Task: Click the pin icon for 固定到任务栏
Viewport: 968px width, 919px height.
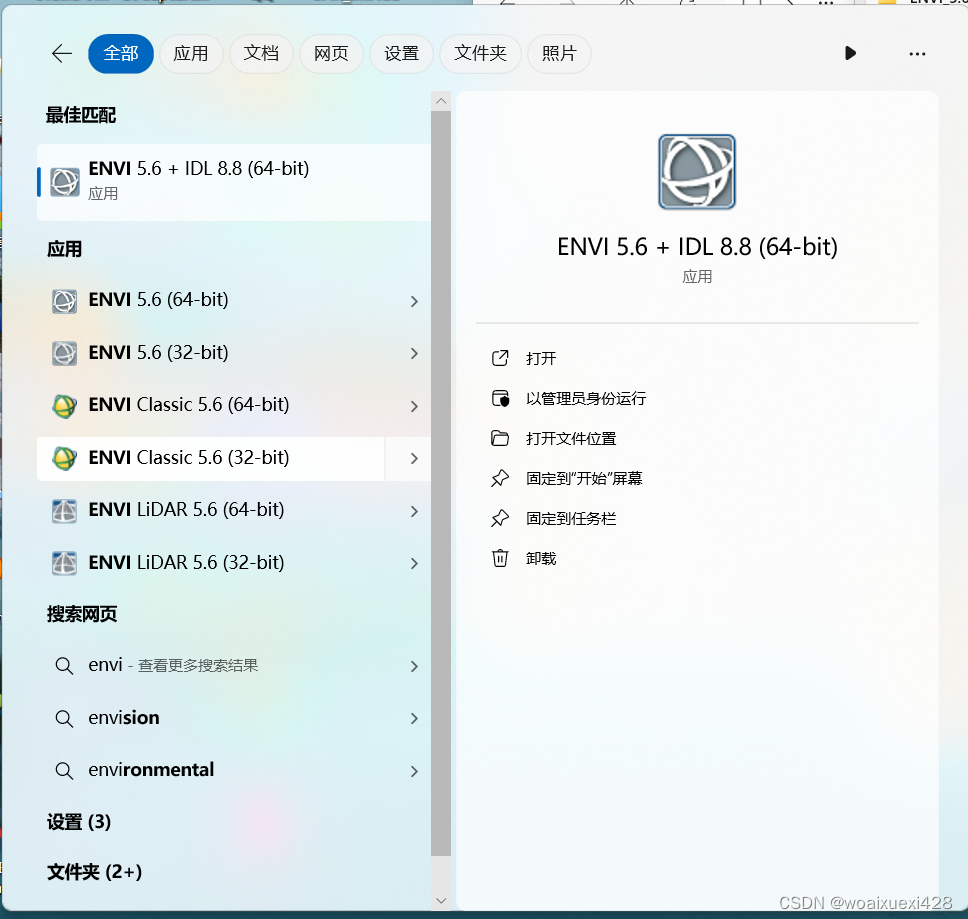Action: pyautogui.click(x=499, y=518)
